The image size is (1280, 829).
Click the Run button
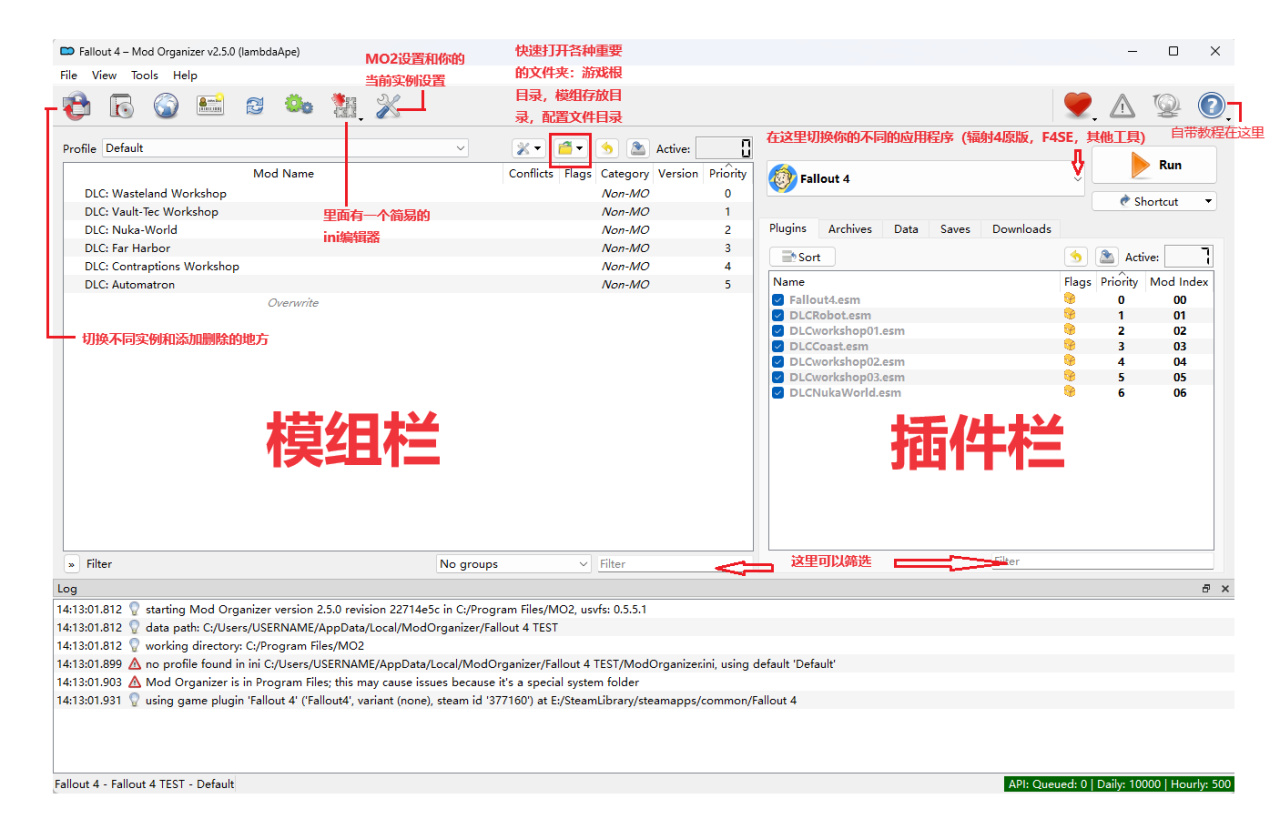point(1154,165)
